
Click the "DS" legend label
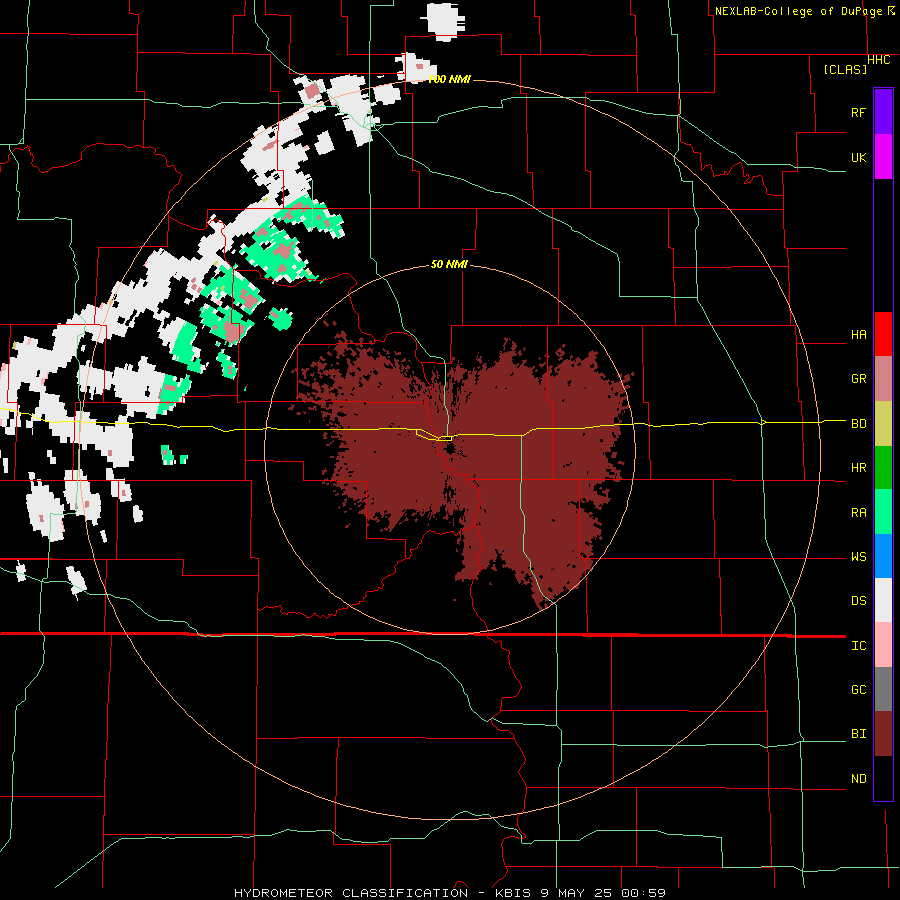(858, 601)
